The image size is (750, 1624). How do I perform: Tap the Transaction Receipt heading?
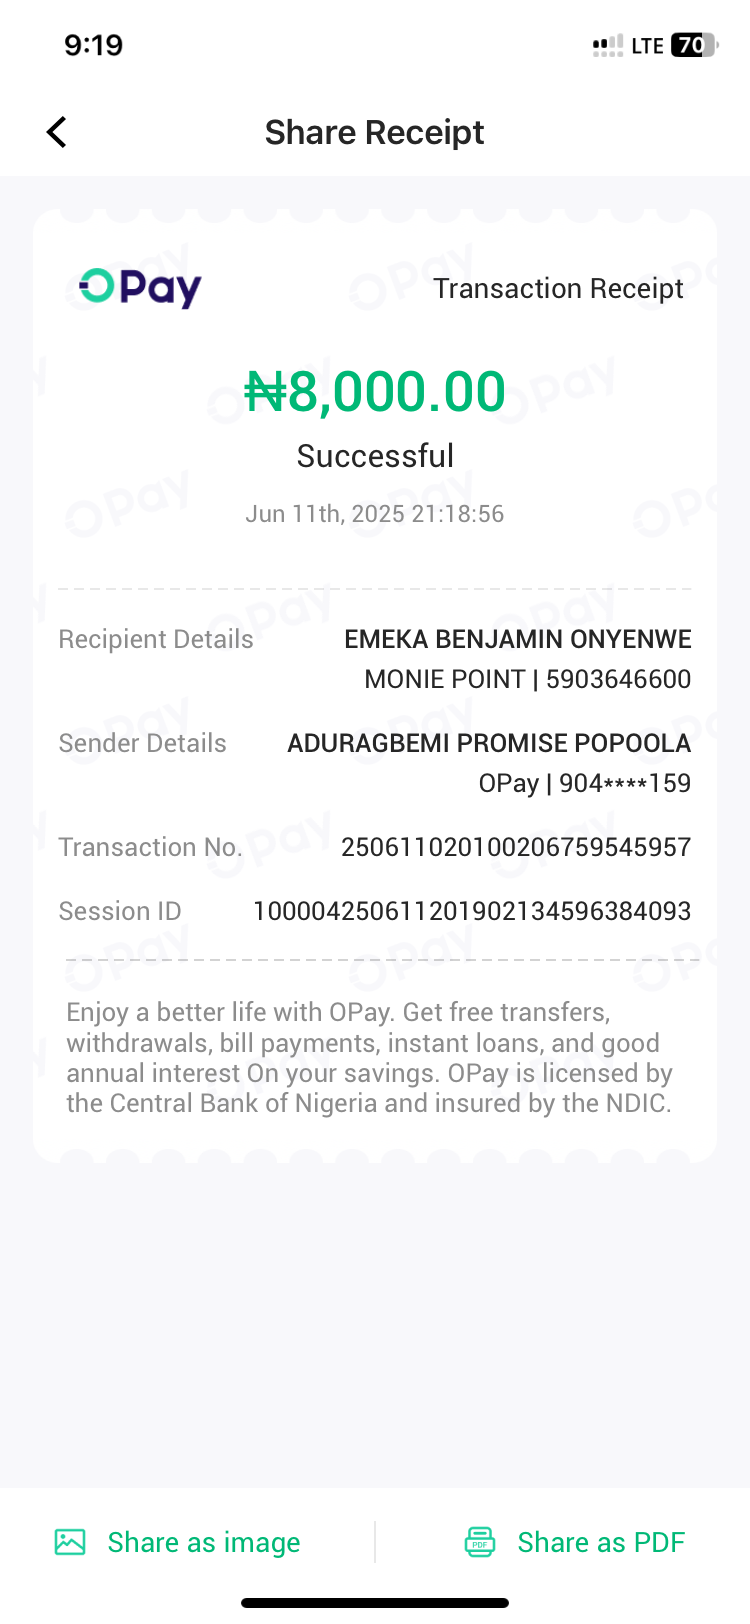(x=558, y=288)
